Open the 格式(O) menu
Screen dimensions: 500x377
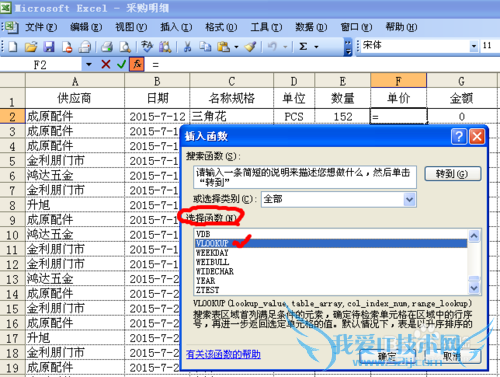pos(221,27)
